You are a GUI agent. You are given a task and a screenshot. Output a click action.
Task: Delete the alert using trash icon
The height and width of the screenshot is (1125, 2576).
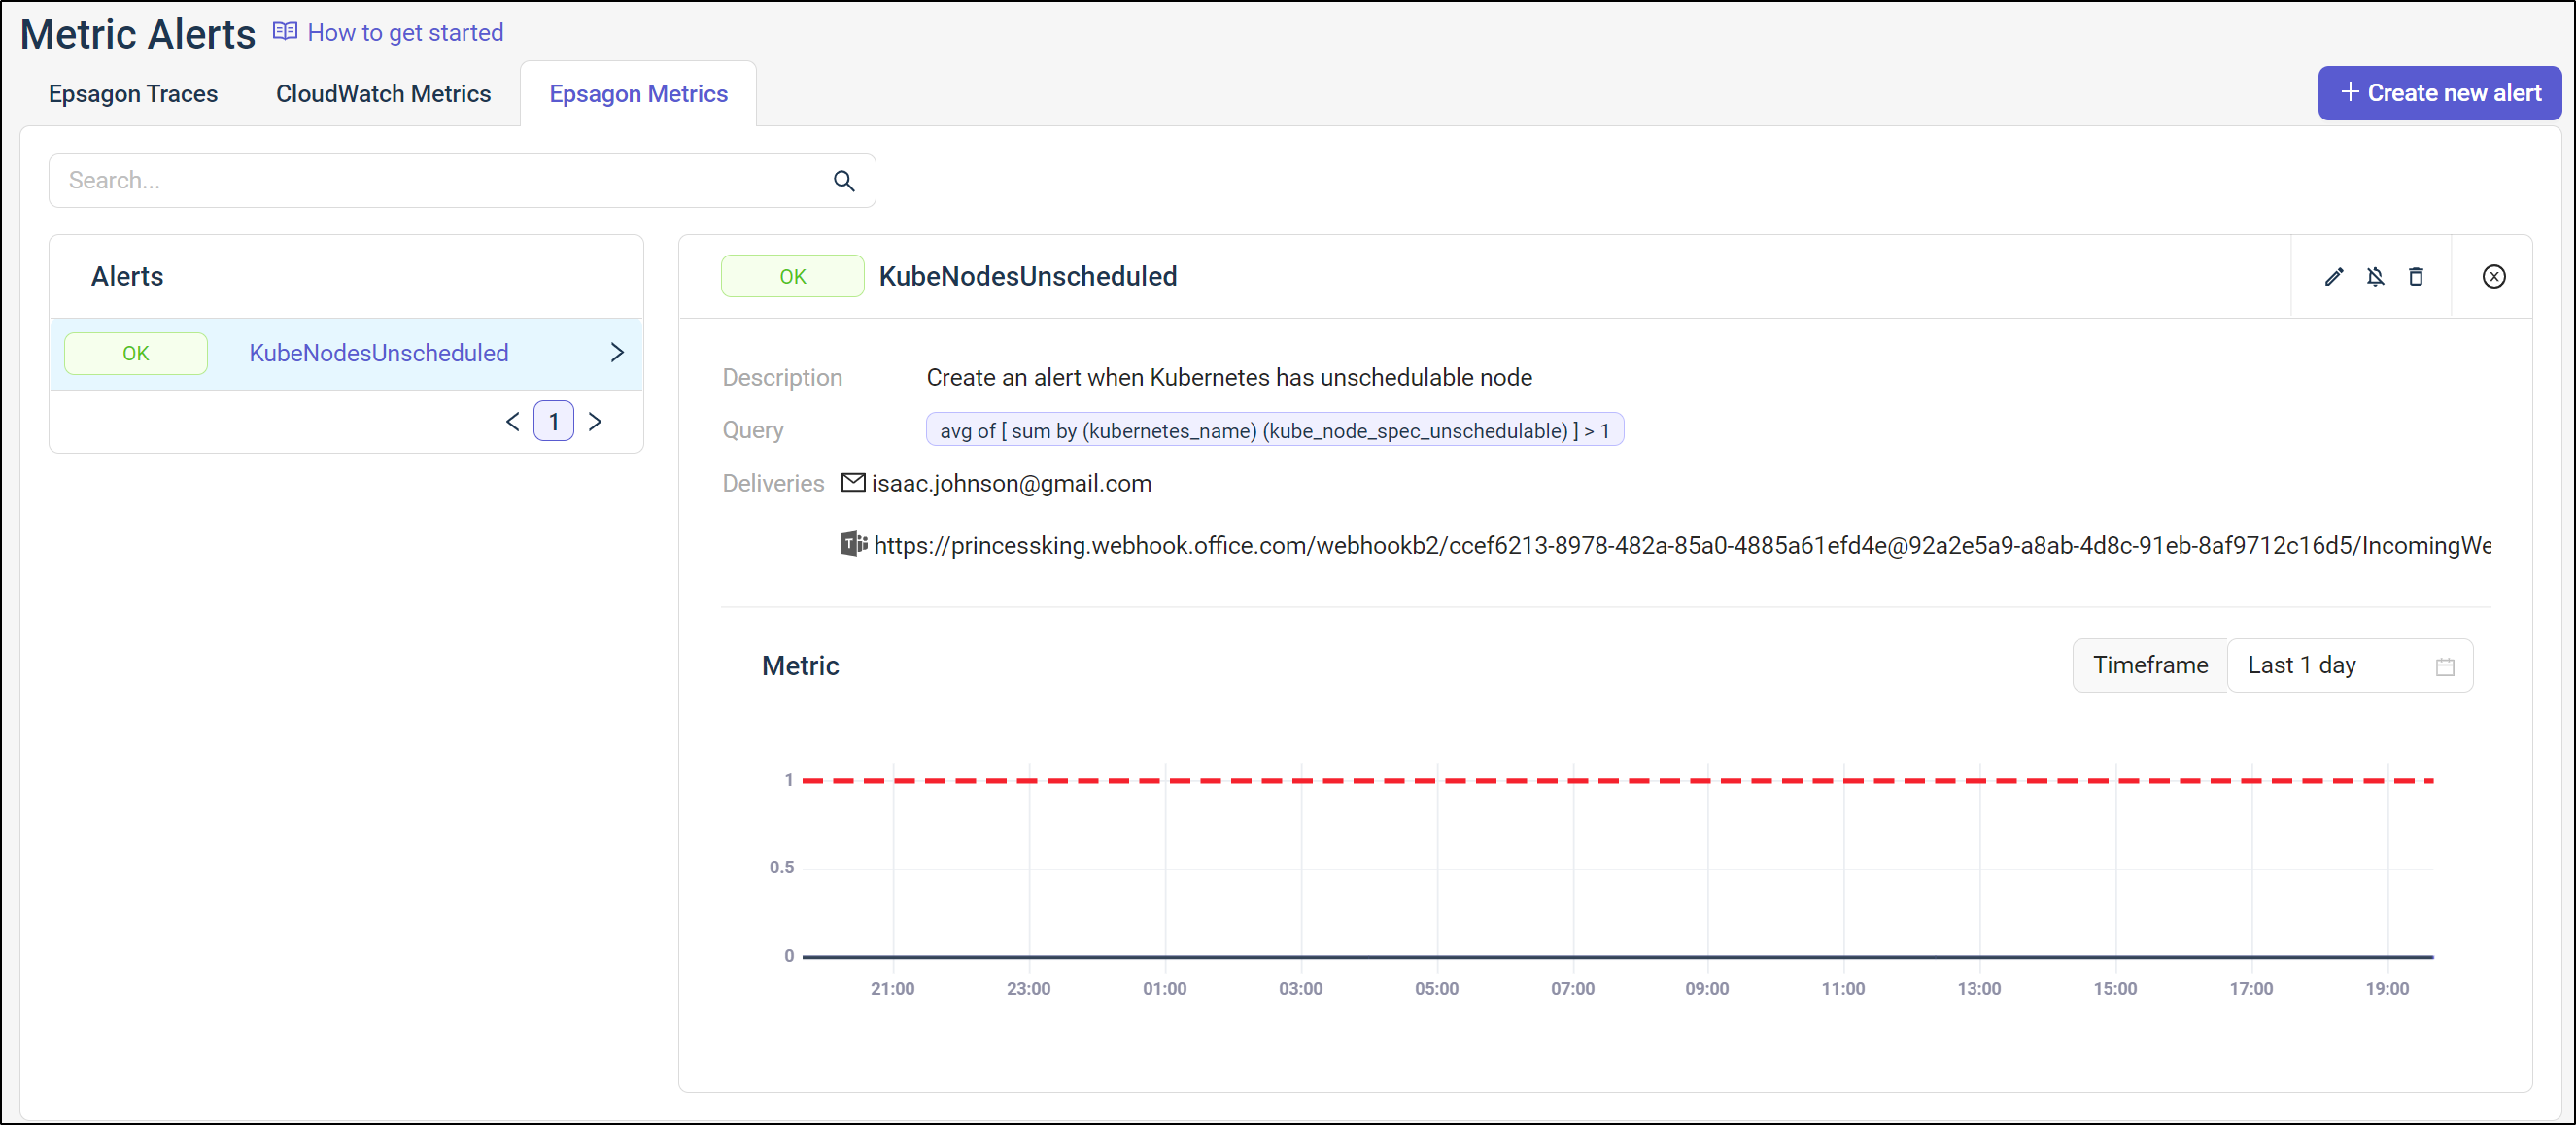[2416, 277]
